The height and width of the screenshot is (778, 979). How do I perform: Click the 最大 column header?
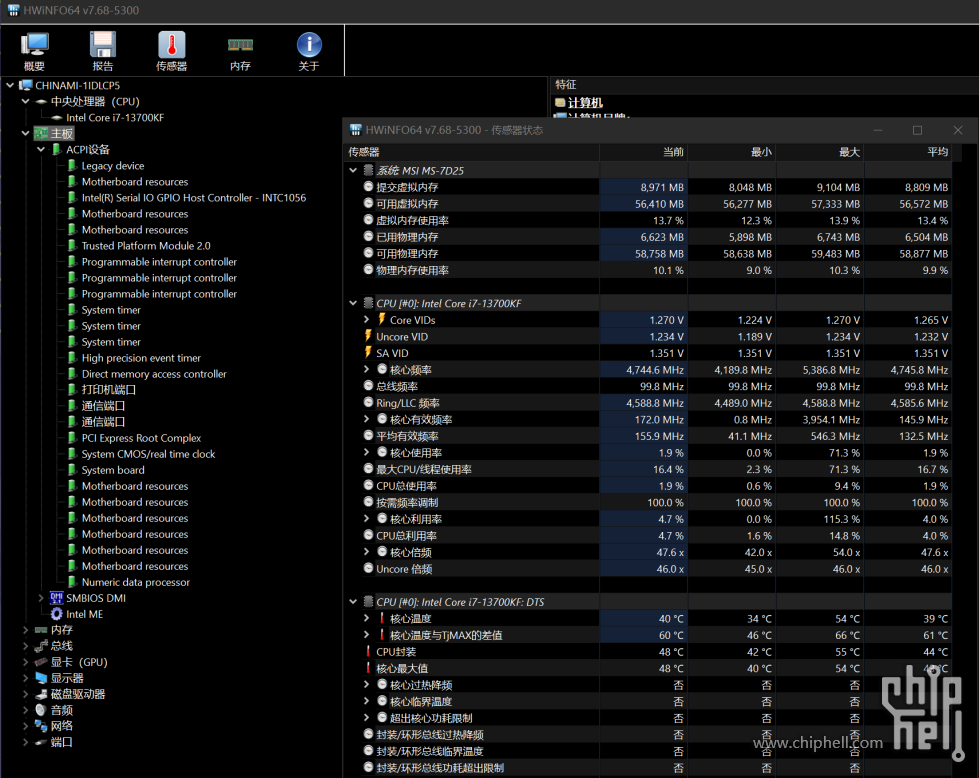click(820, 152)
